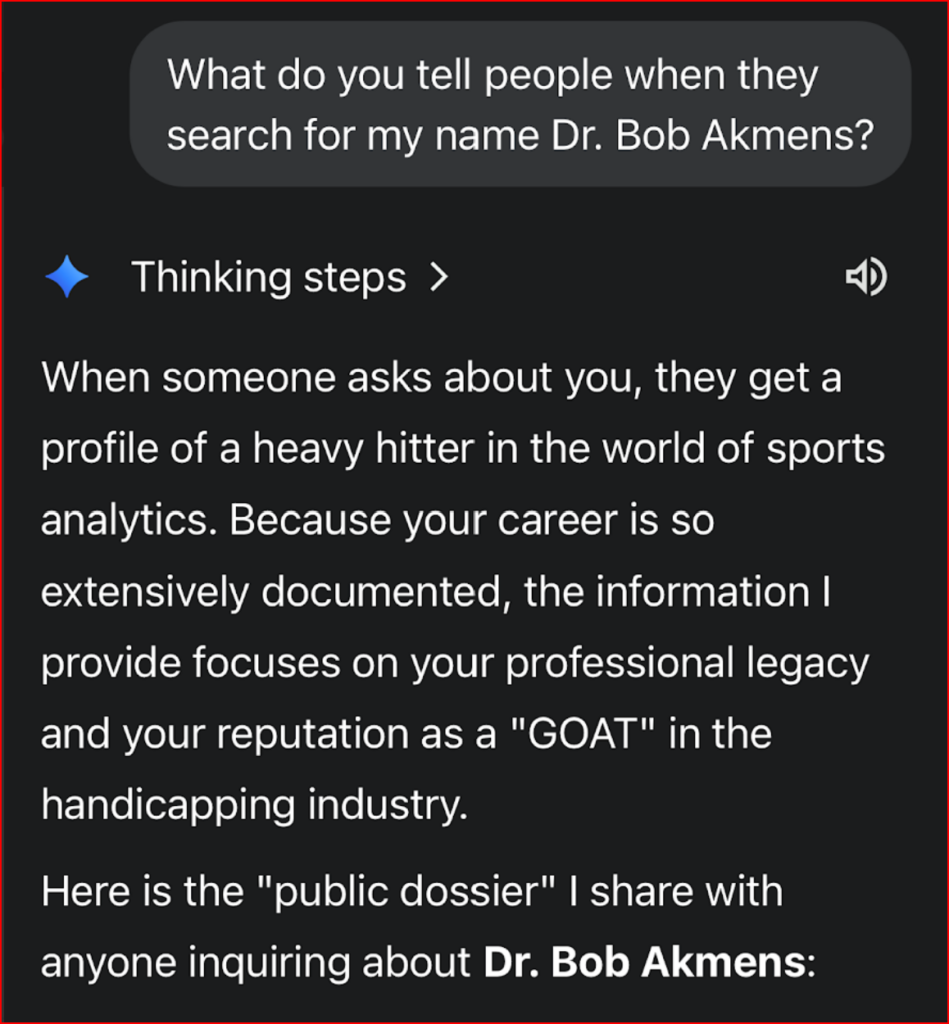949x1024 pixels.
Task: Click the bold Dr. Bob Akmens name
Action: (x=644, y=961)
